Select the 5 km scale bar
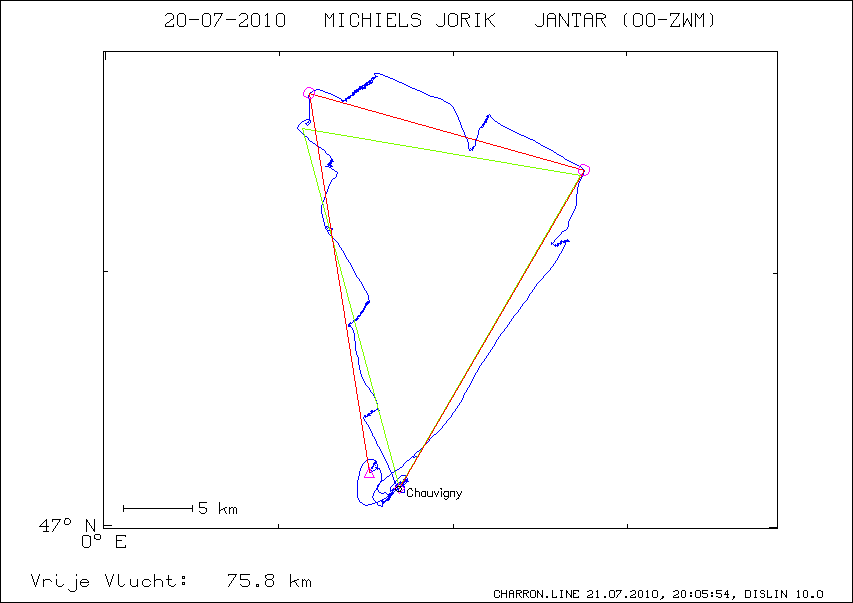853x603 pixels. 158,508
